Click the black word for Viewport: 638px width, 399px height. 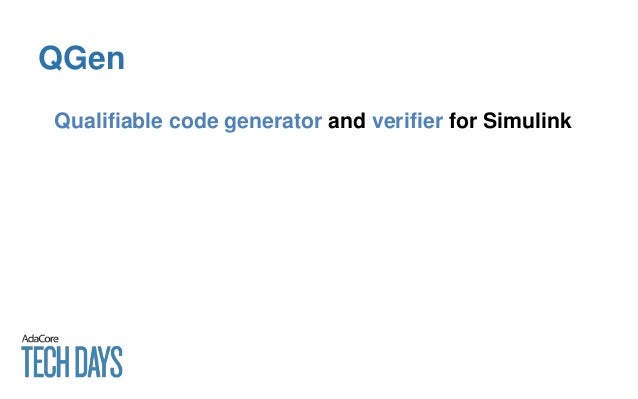click(x=463, y=121)
